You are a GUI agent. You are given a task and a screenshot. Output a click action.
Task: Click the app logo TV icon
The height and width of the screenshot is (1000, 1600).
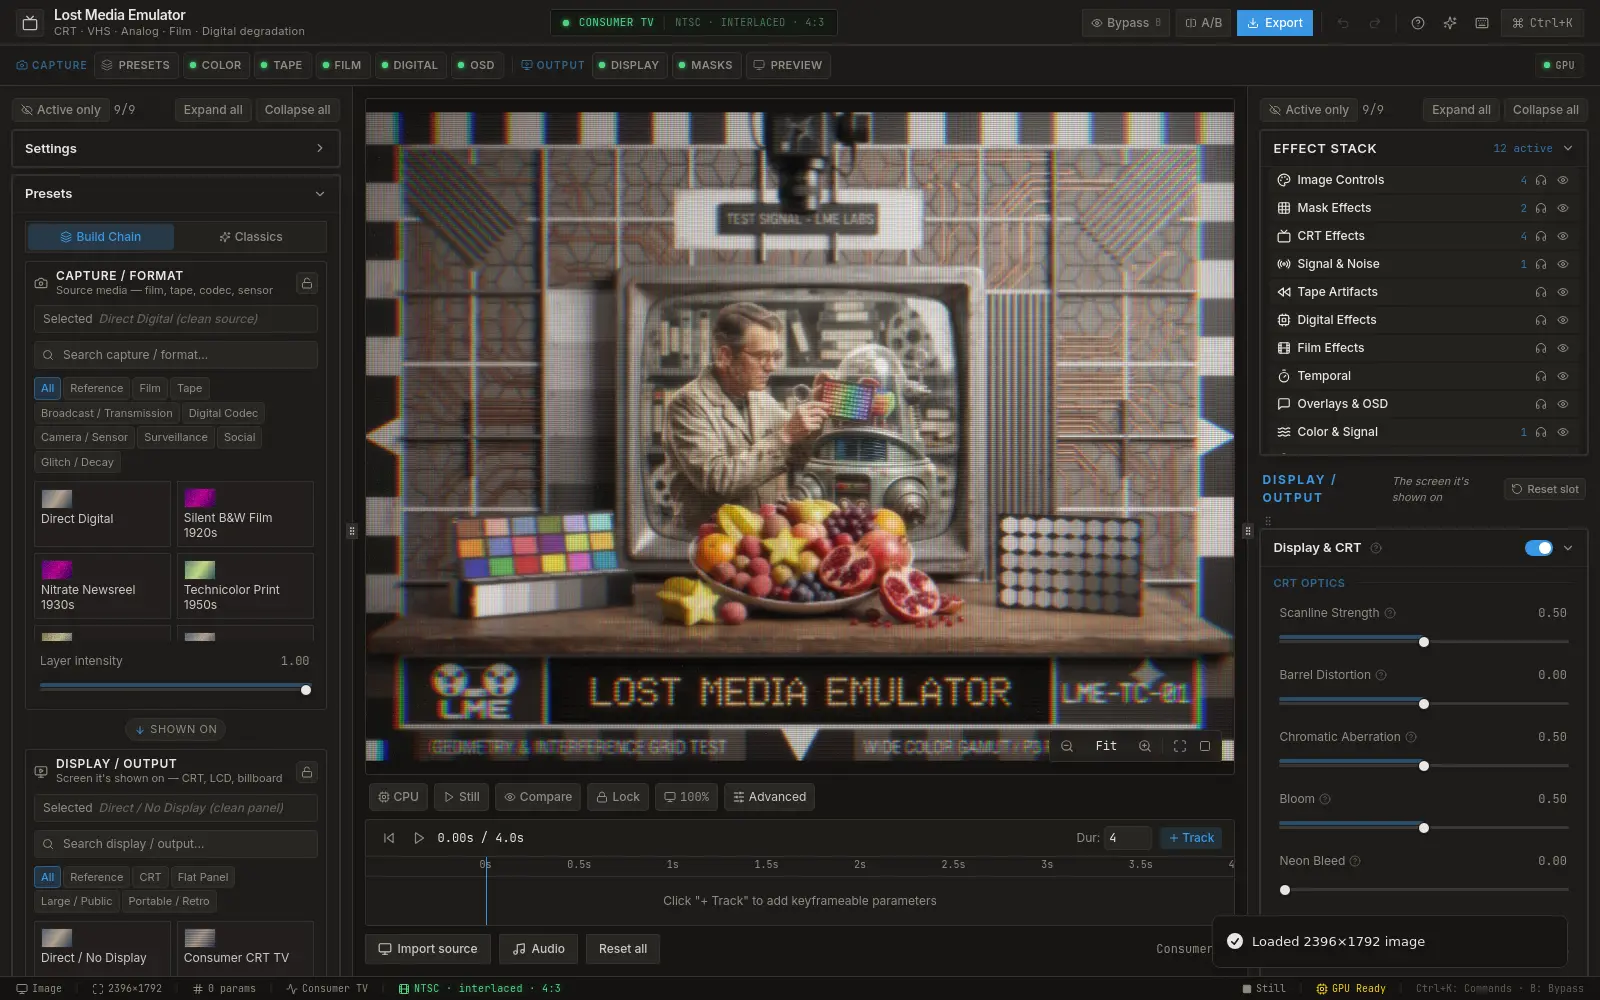30,22
